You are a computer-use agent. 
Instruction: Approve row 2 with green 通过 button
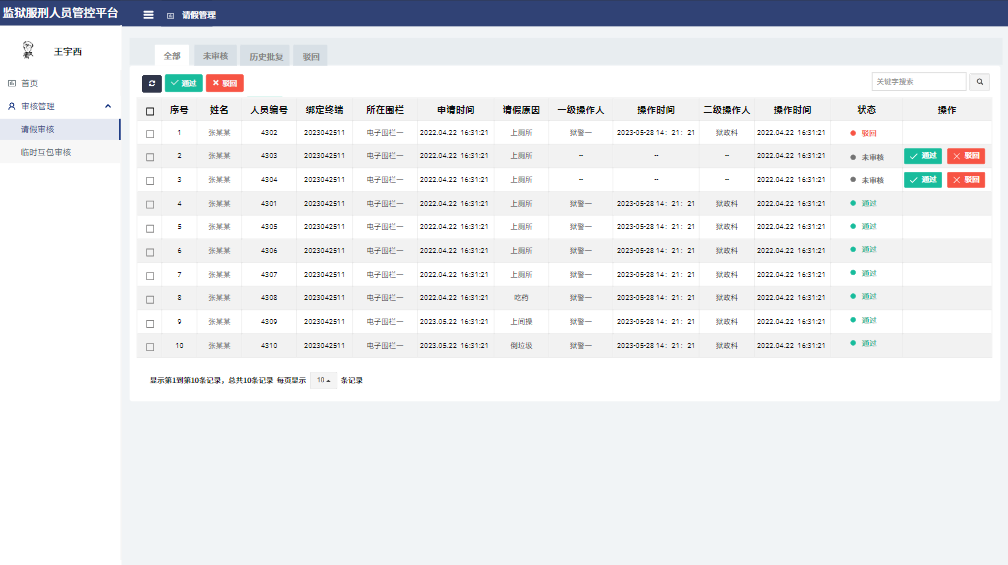tap(922, 156)
